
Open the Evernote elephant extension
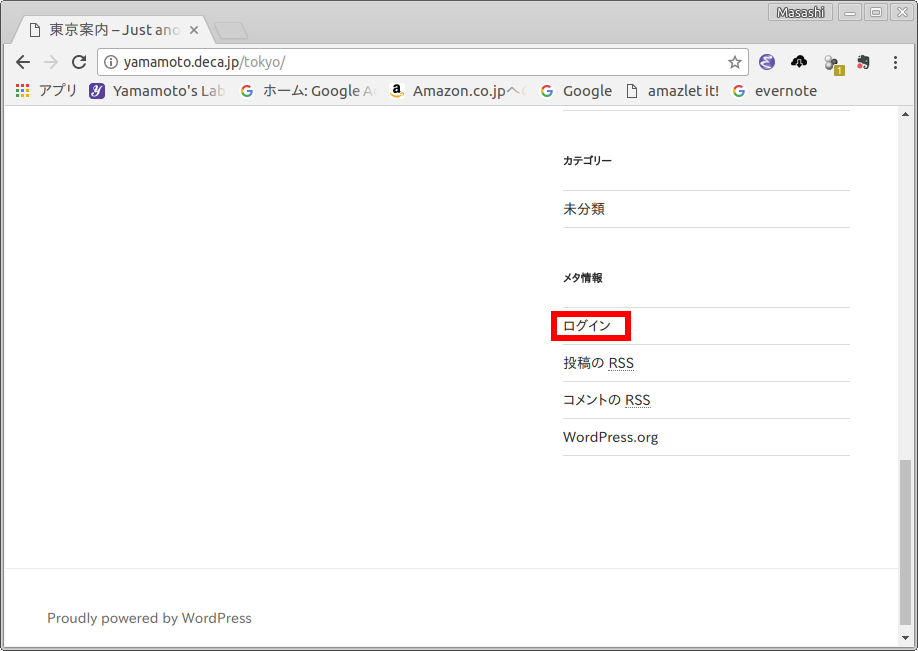click(x=864, y=62)
